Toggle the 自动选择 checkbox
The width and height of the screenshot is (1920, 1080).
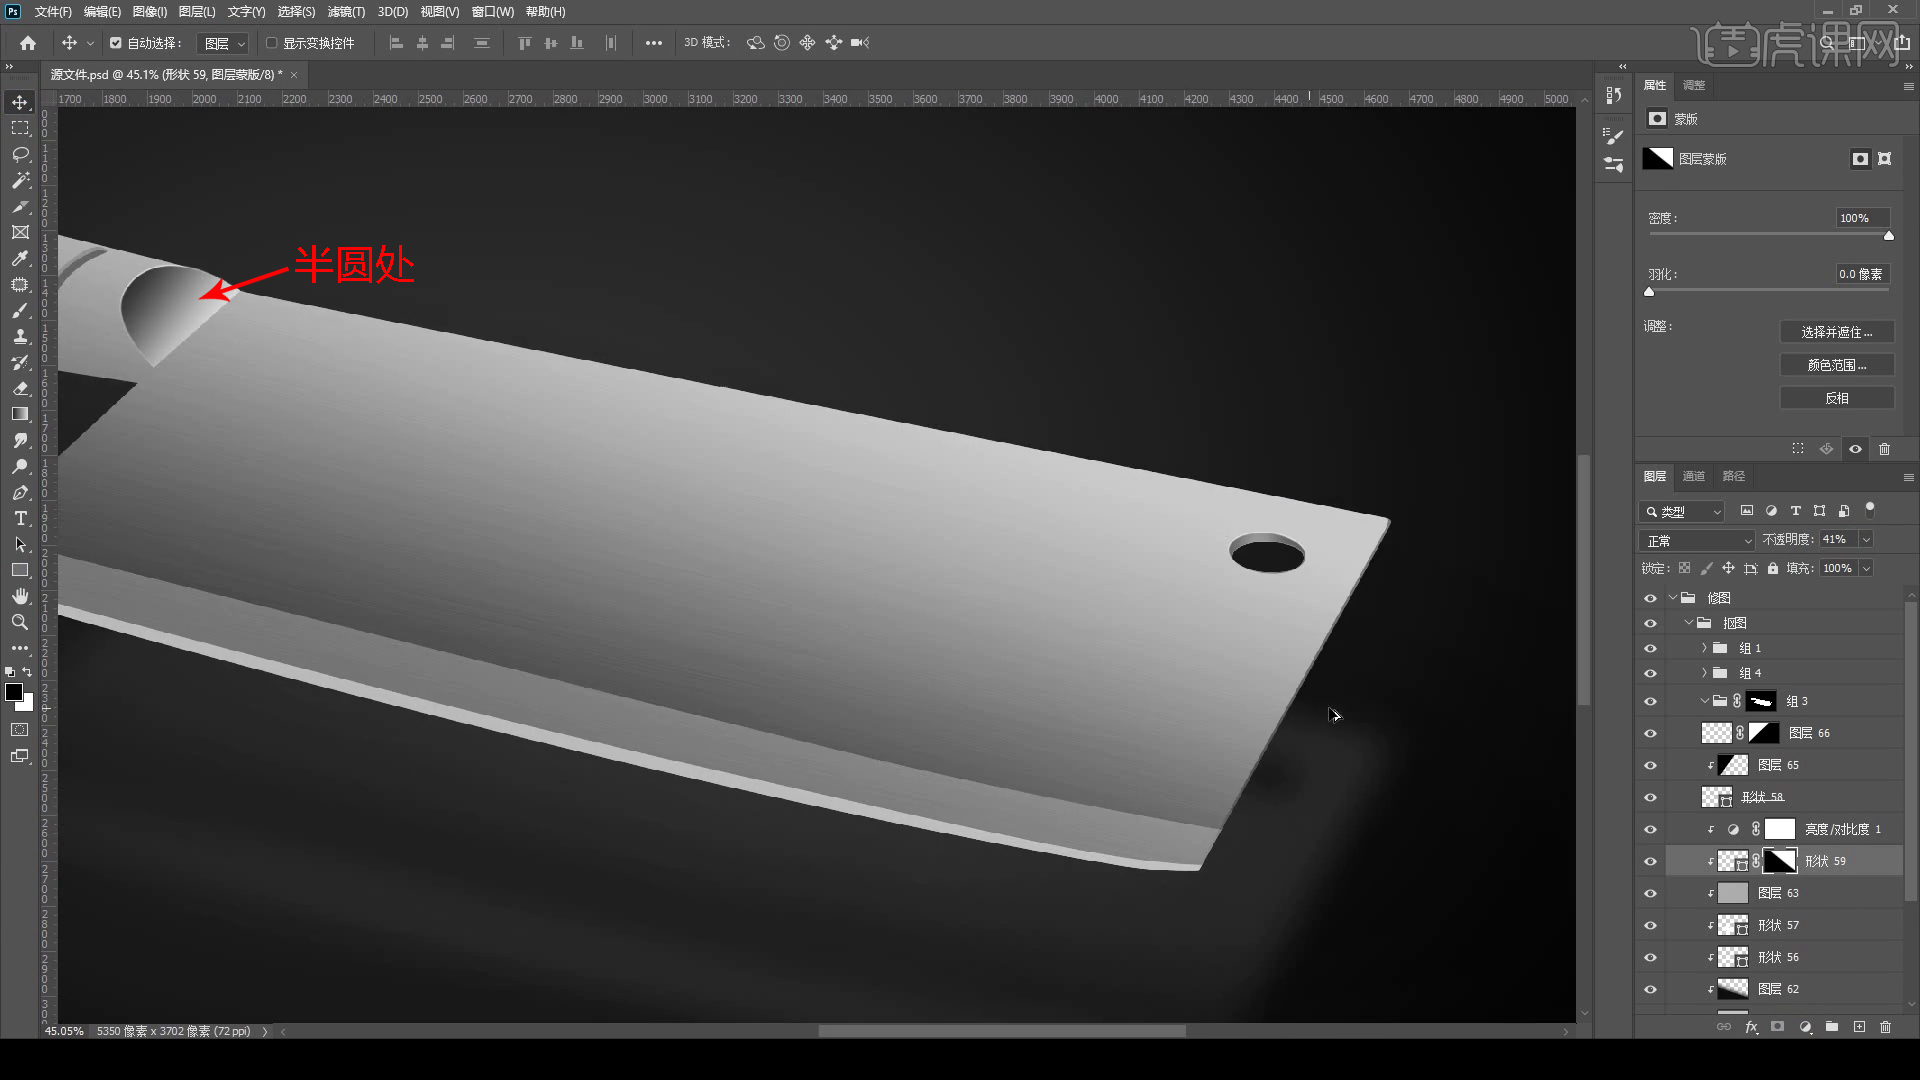(x=116, y=43)
